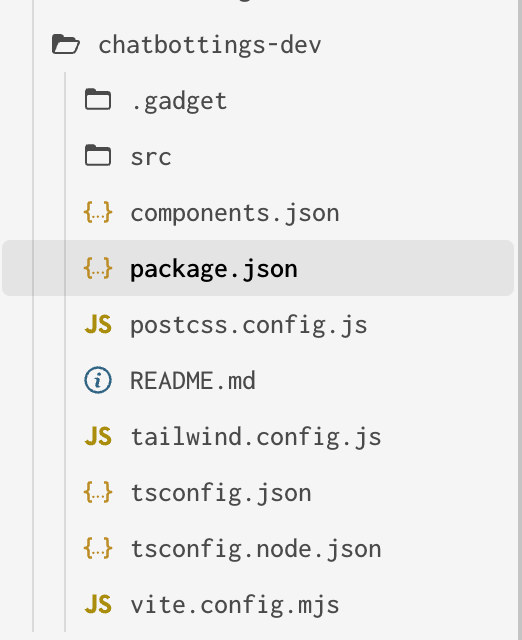Click the JSON braces icon beside tsconfig.json
The height and width of the screenshot is (640, 522).
98,492
